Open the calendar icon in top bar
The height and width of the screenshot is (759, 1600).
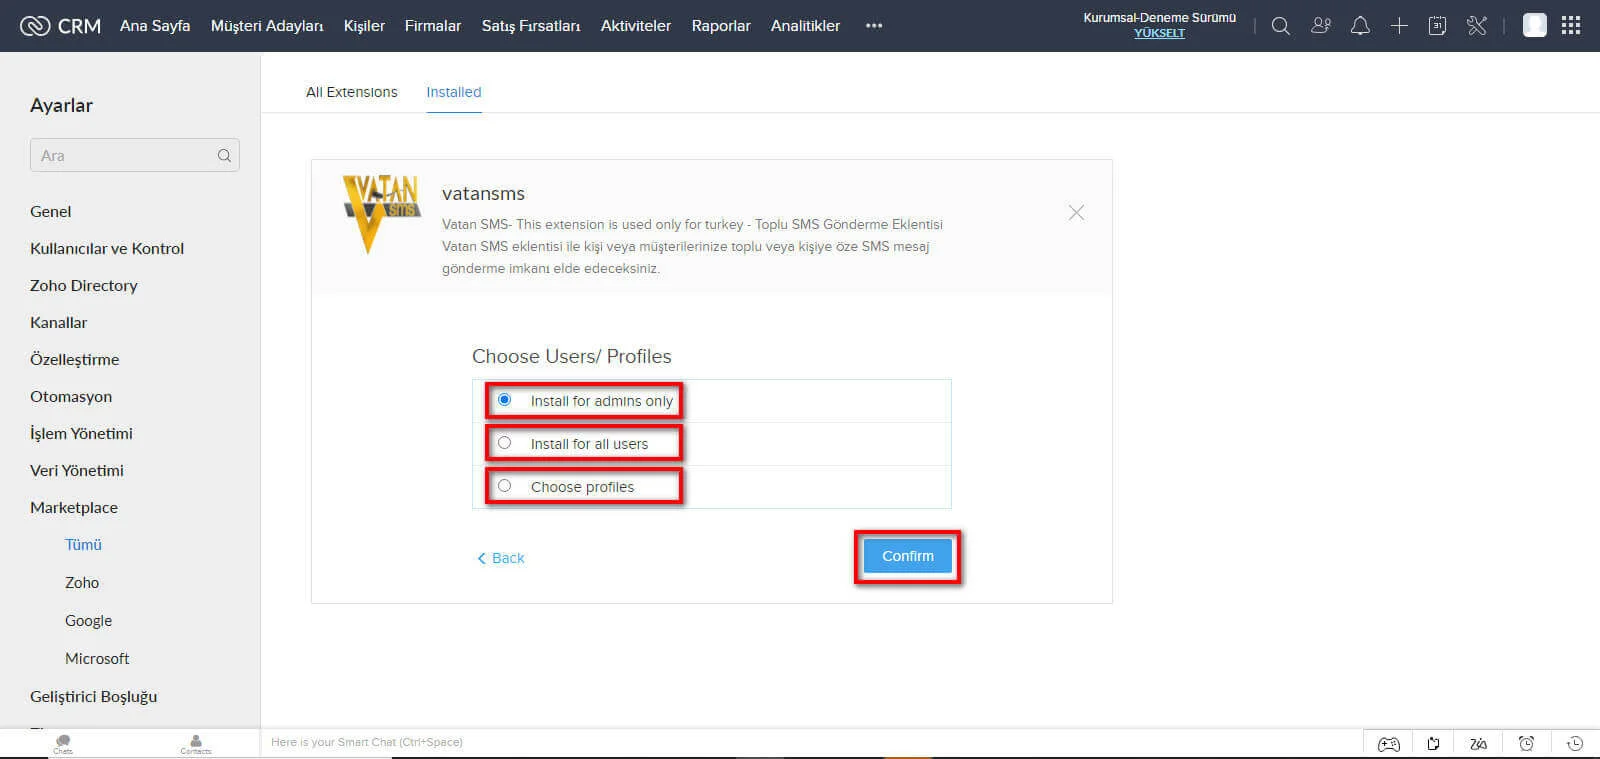coord(1437,26)
